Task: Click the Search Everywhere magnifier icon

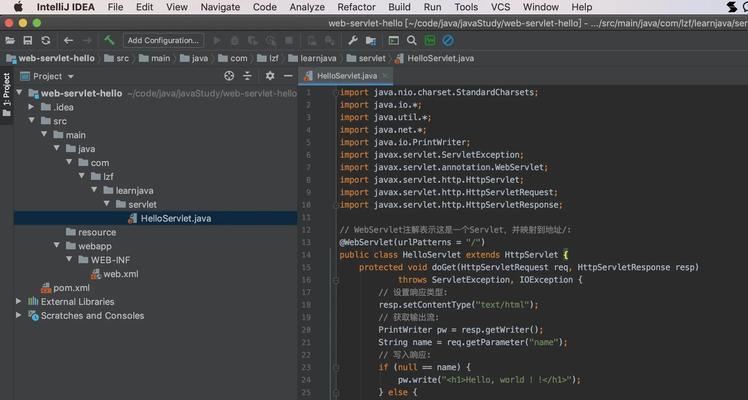Action: click(412, 41)
